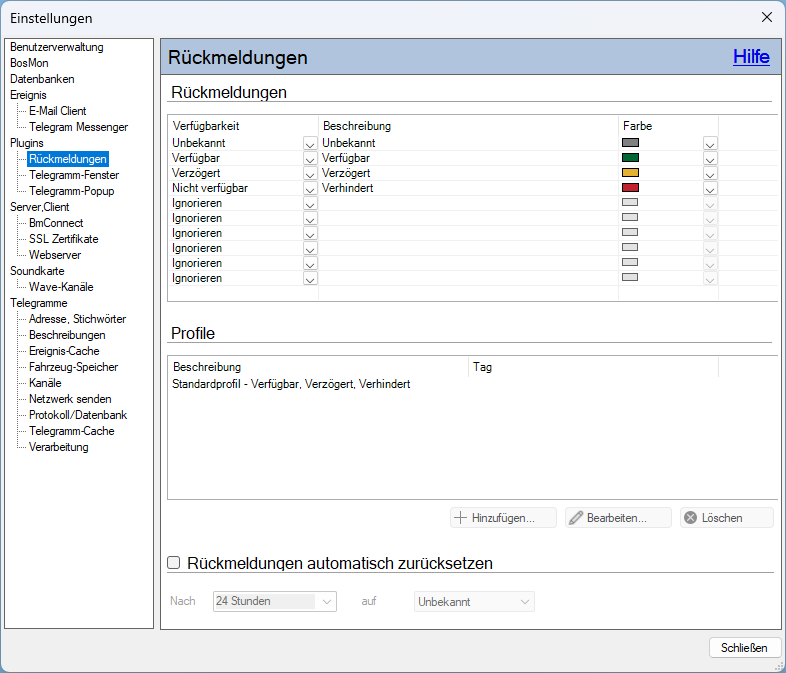The height and width of the screenshot is (673, 786).
Task: Open SSL Zertifikate settings
Action: pos(63,239)
